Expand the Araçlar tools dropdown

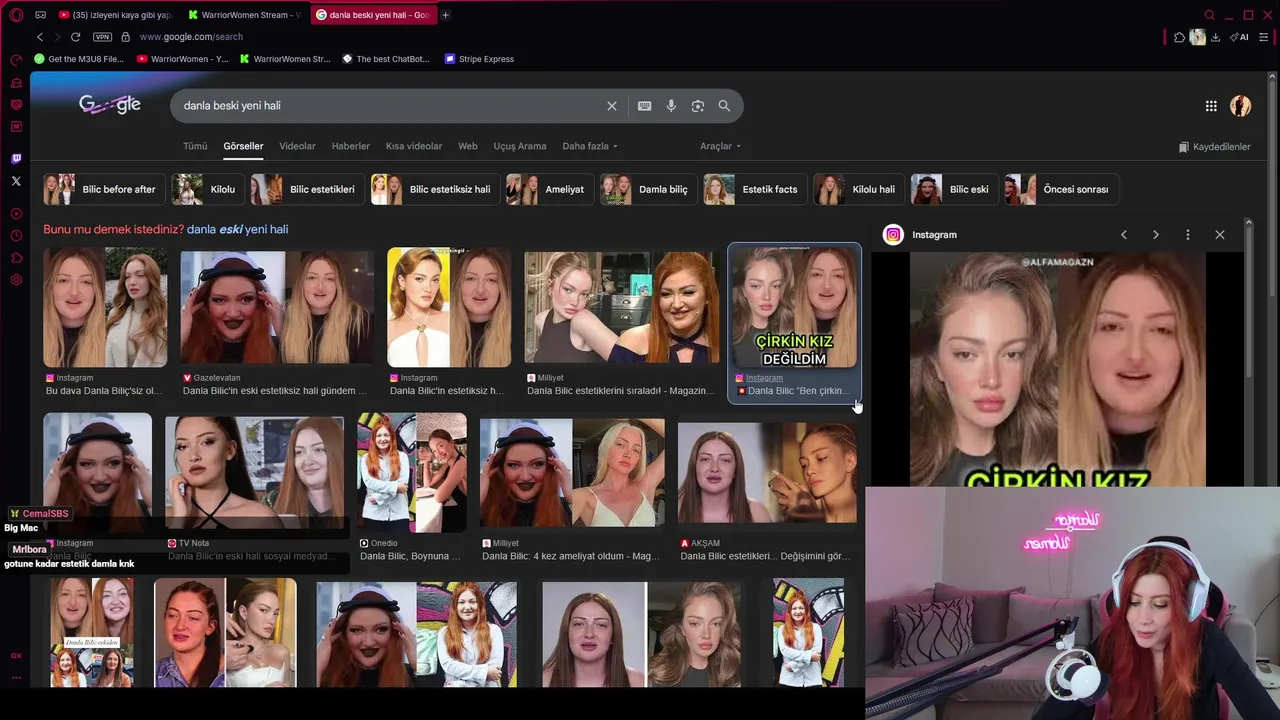[721, 146]
